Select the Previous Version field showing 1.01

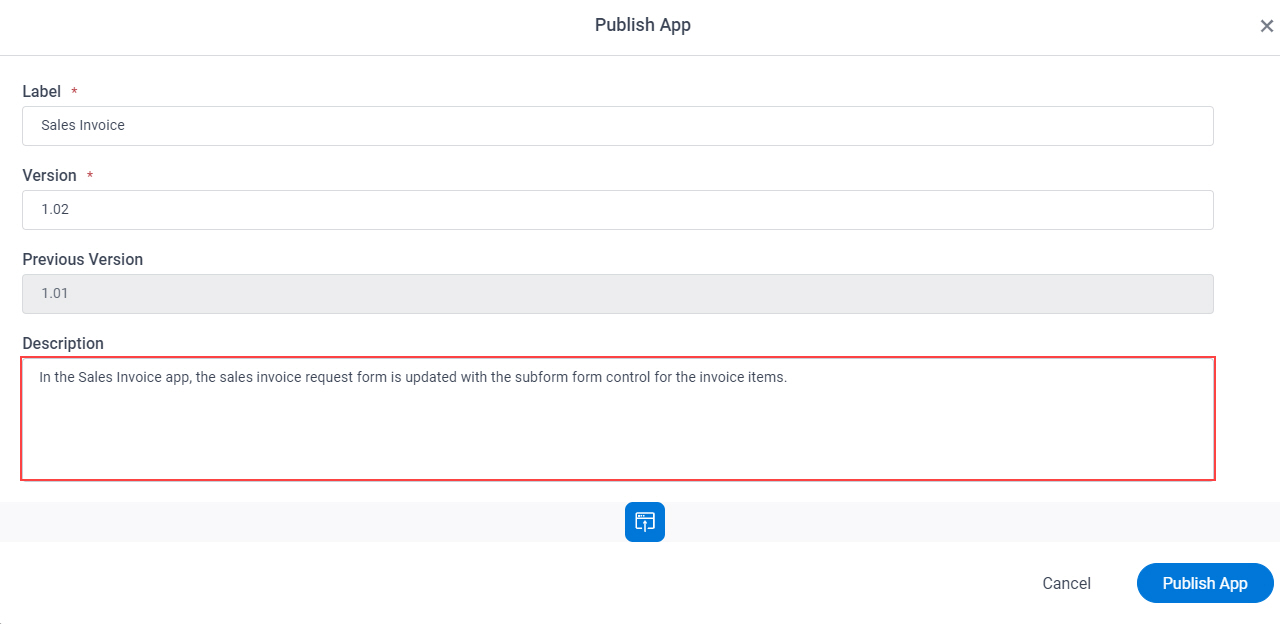click(618, 294)
